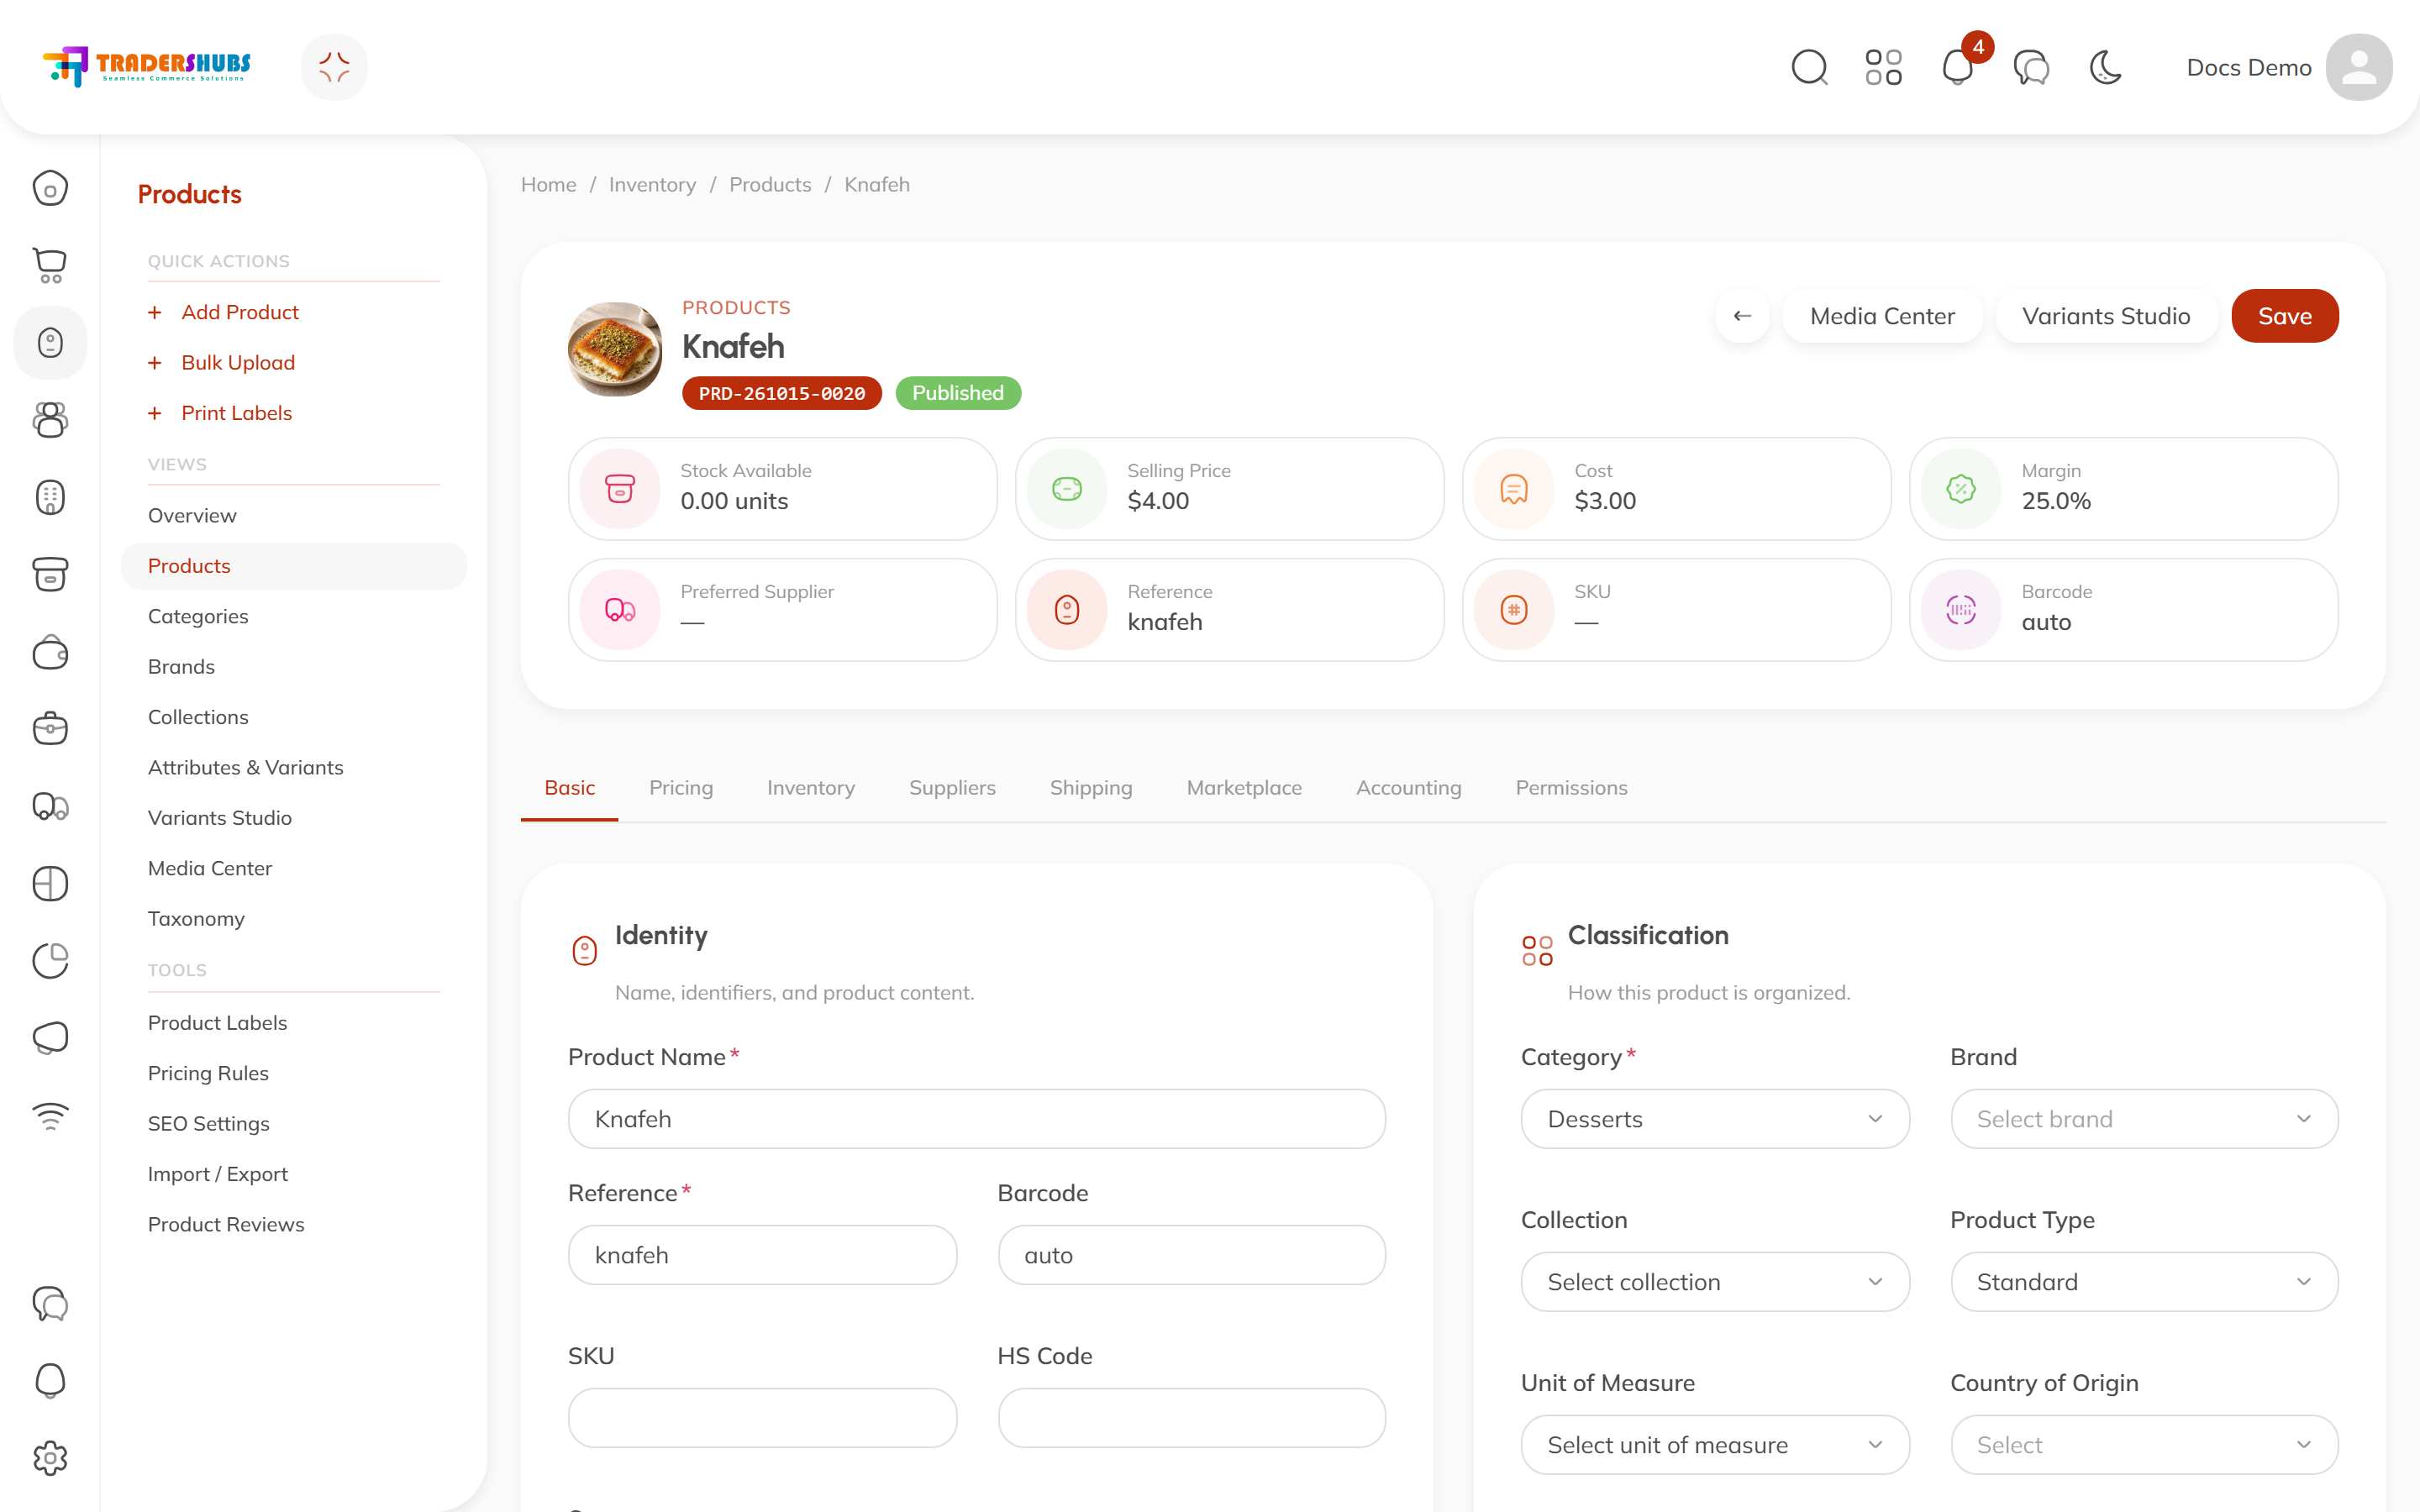The height and width of the screenshot is (1512, 2420).
Task: Open the customers people icon in sidebar
Action: (x=50, y=420)
